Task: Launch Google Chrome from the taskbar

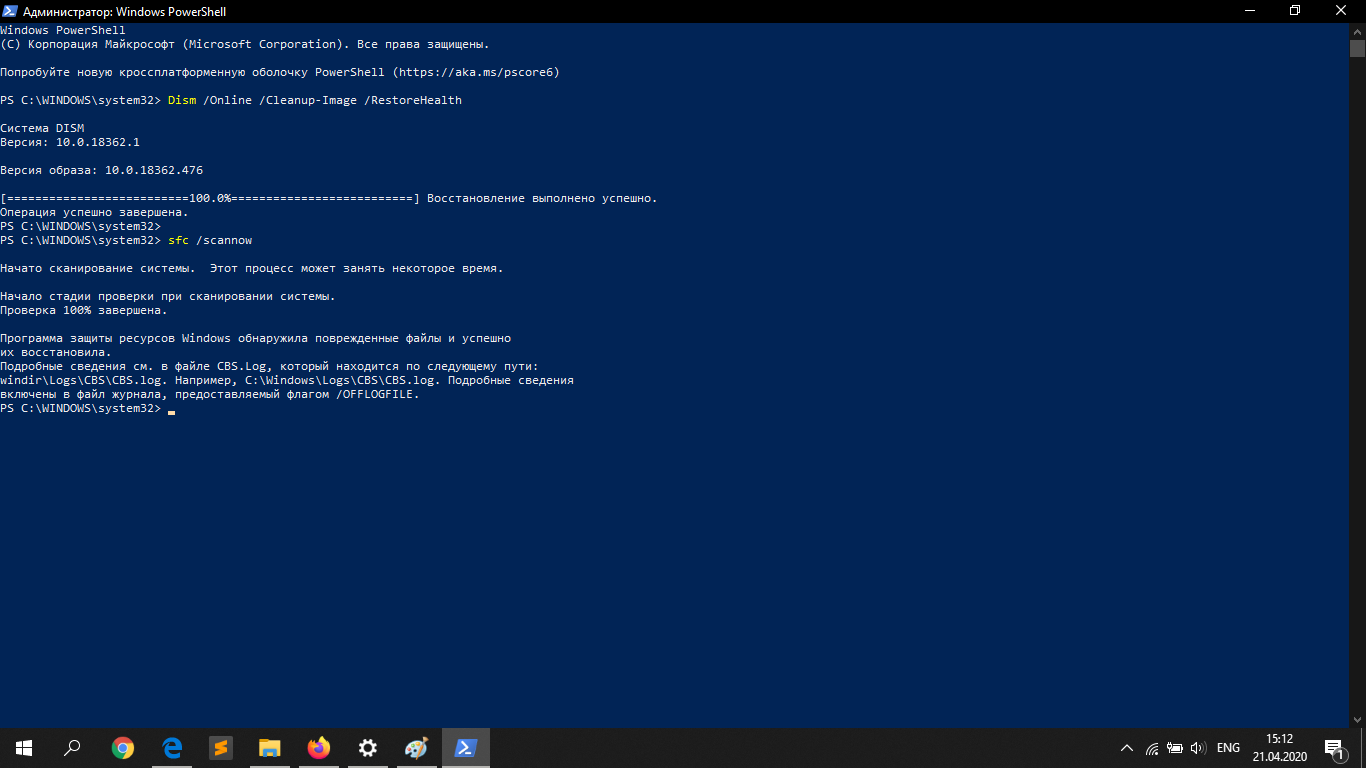Action: click(122, 747)
